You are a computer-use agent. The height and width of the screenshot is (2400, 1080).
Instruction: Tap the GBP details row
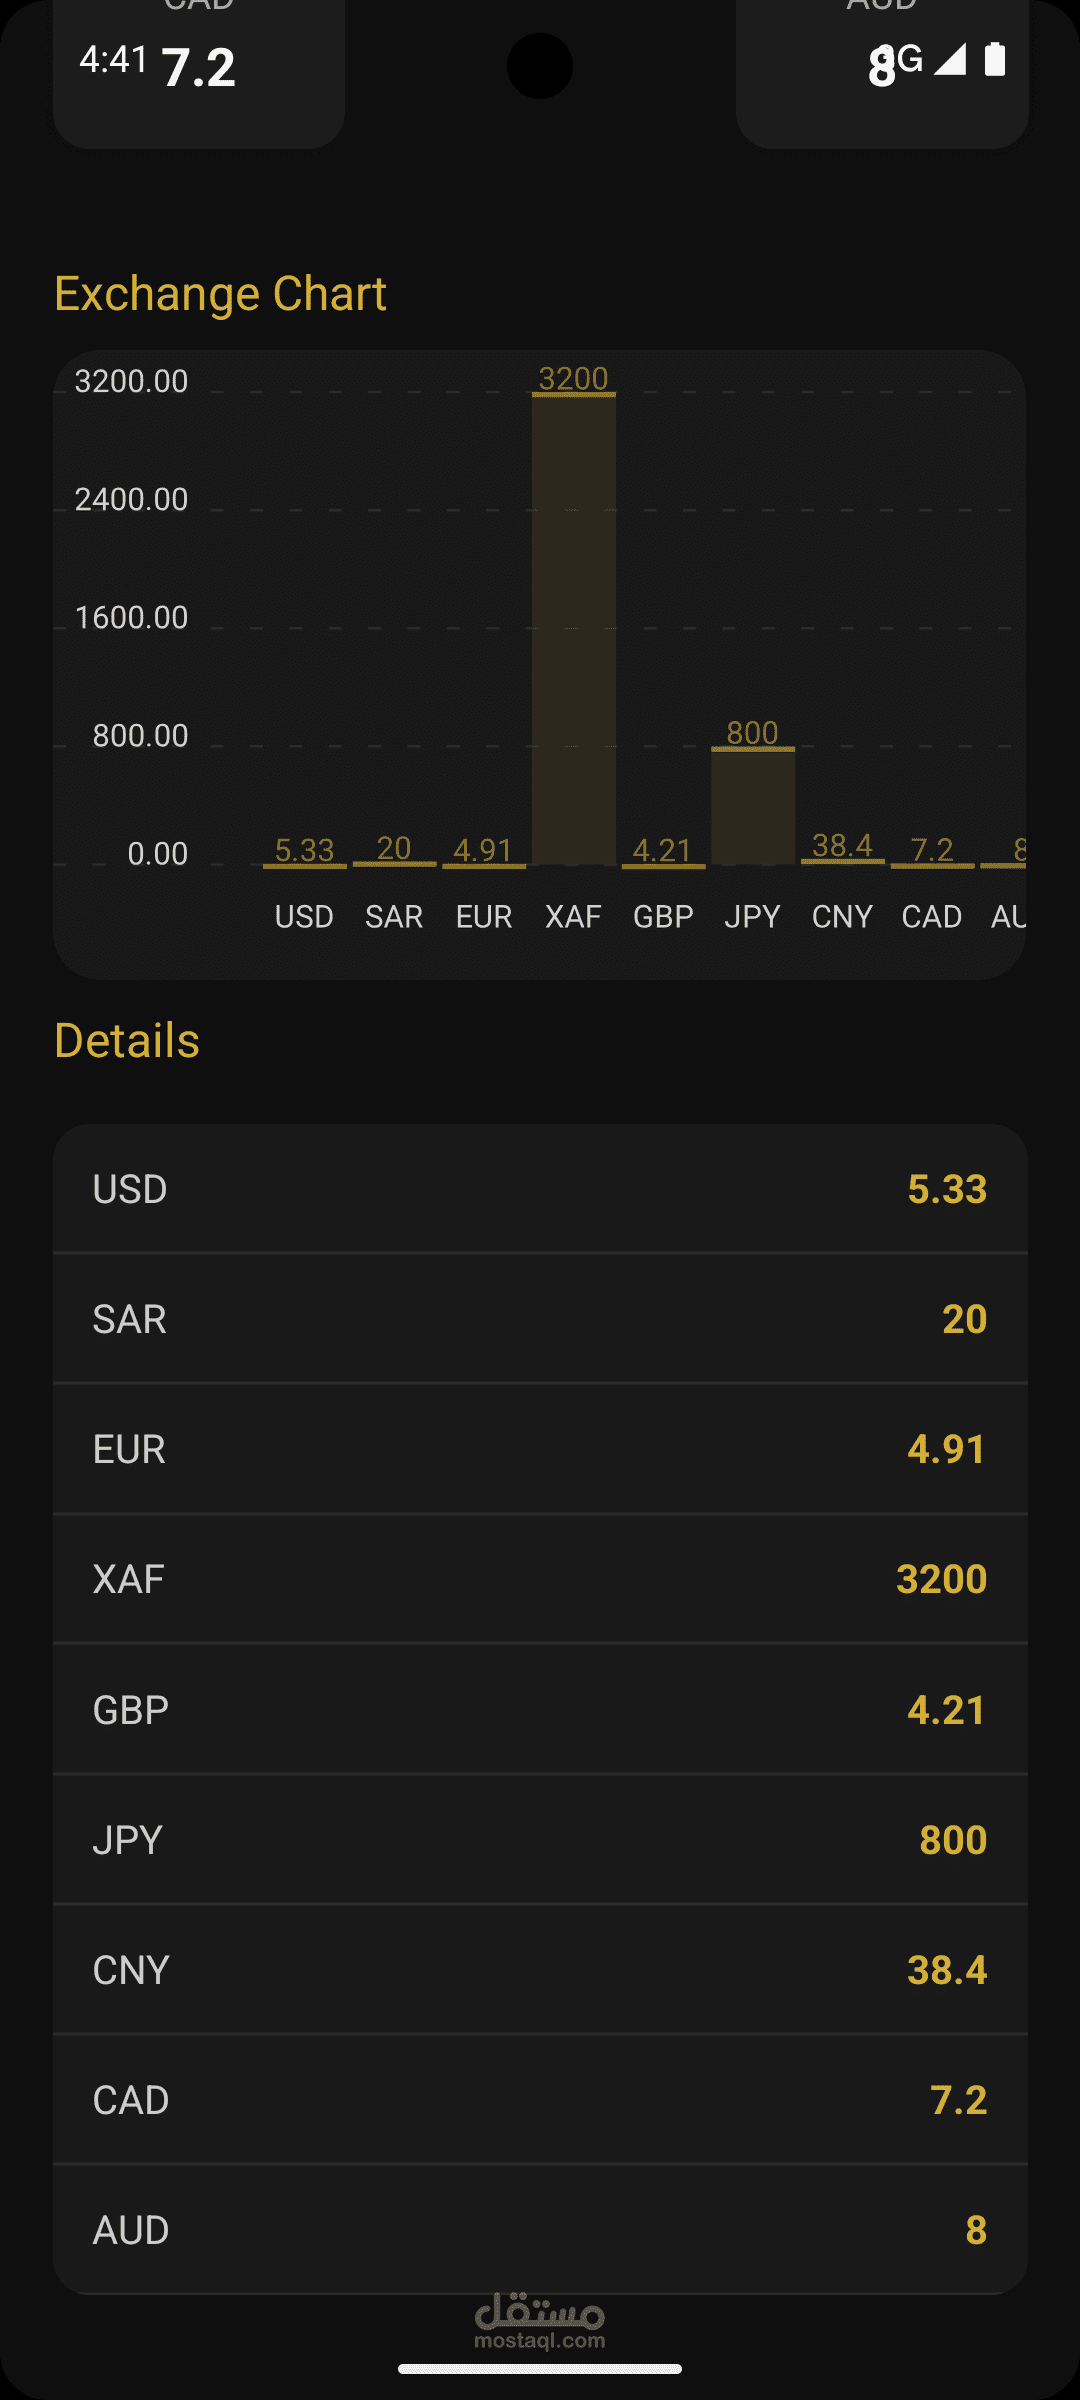(540, 1710)
